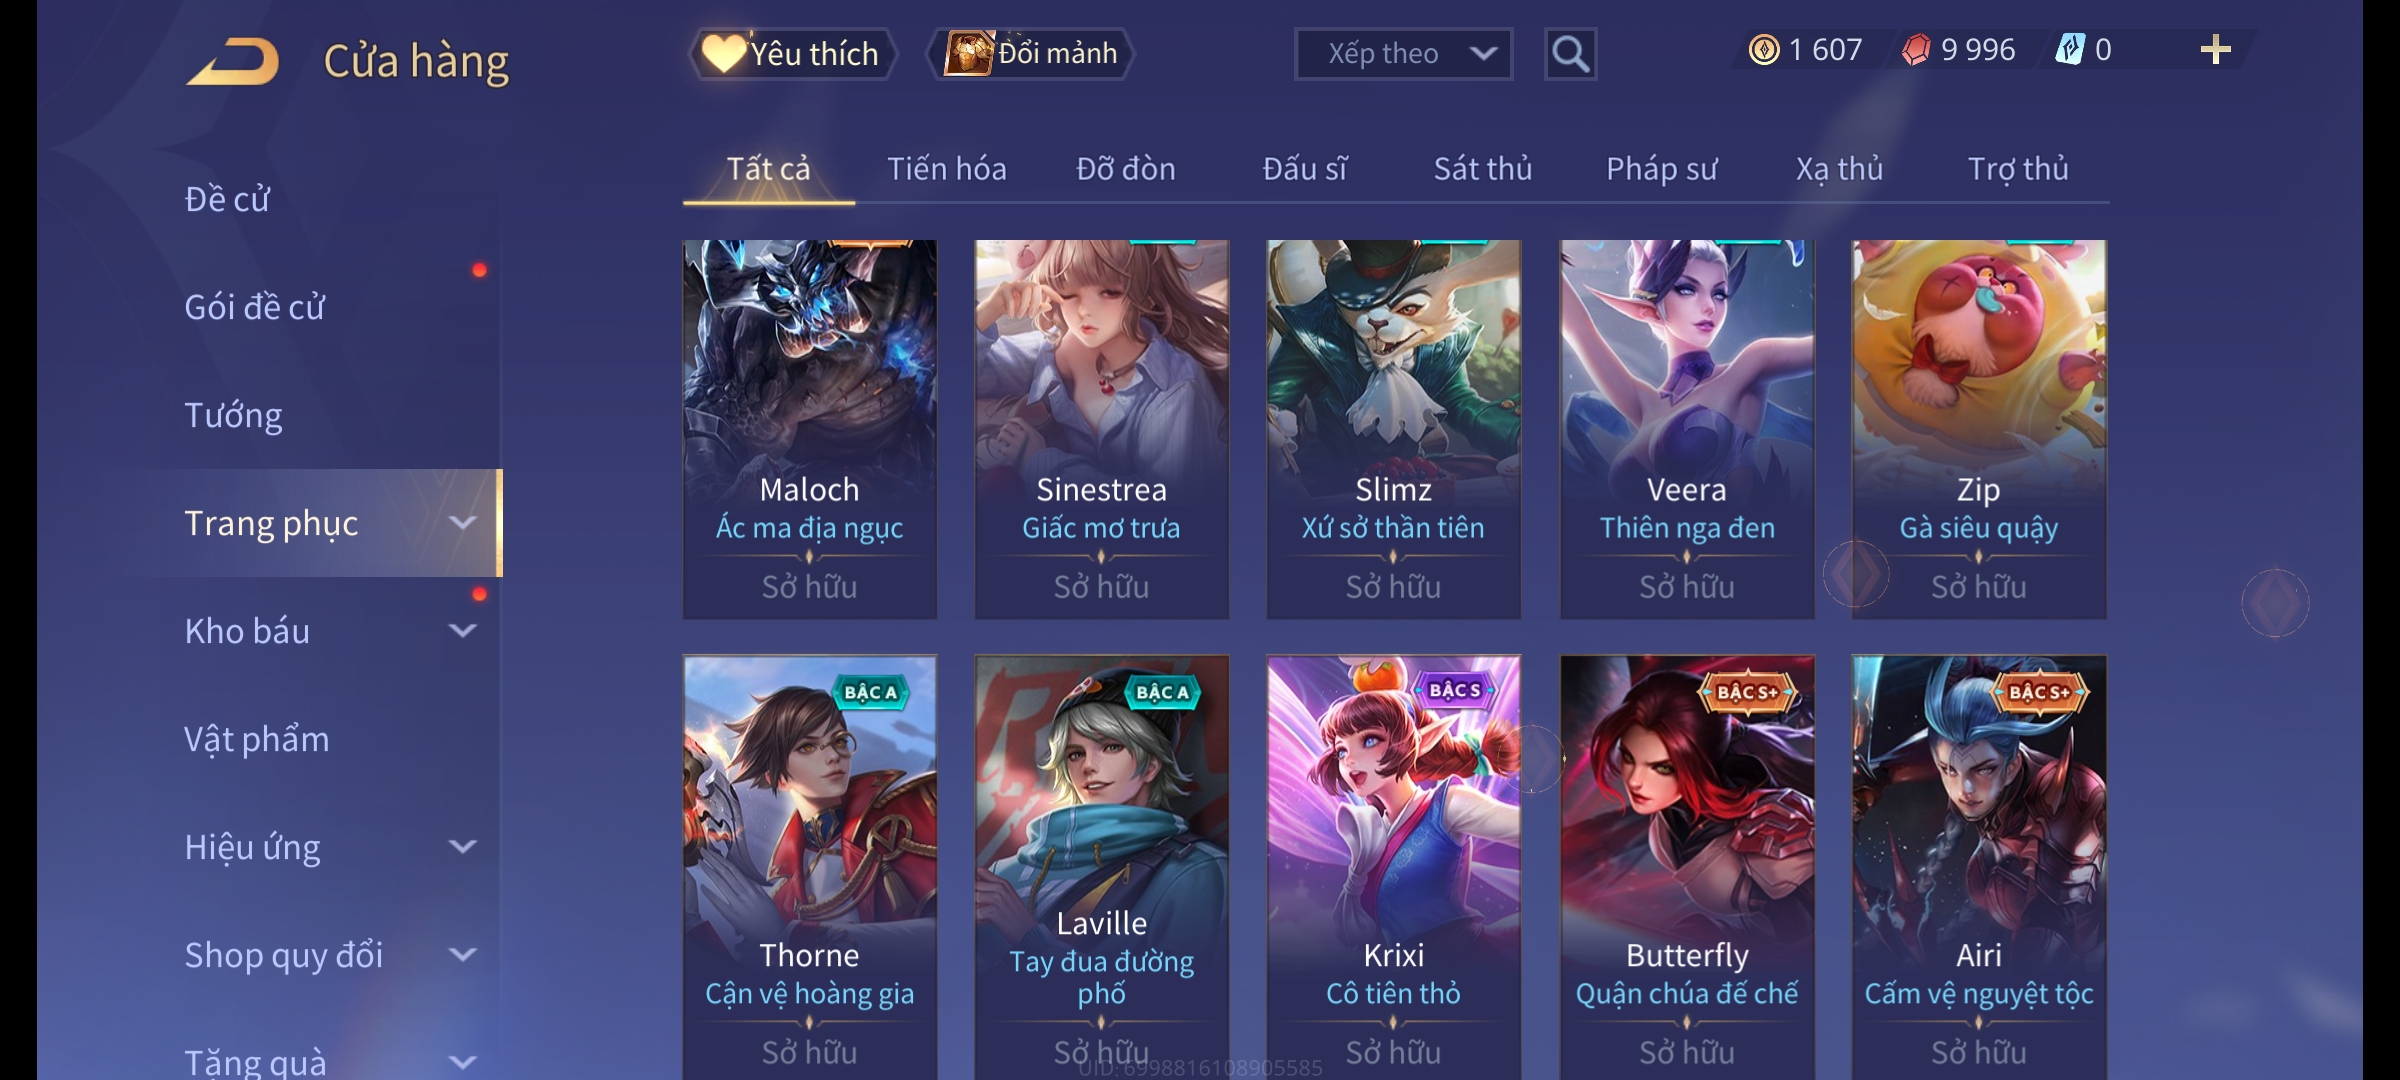The width and height of the screenshot is (2400, 1080).
Task: Tap the blue voucher ticket icon
Action: [2070, 49]
